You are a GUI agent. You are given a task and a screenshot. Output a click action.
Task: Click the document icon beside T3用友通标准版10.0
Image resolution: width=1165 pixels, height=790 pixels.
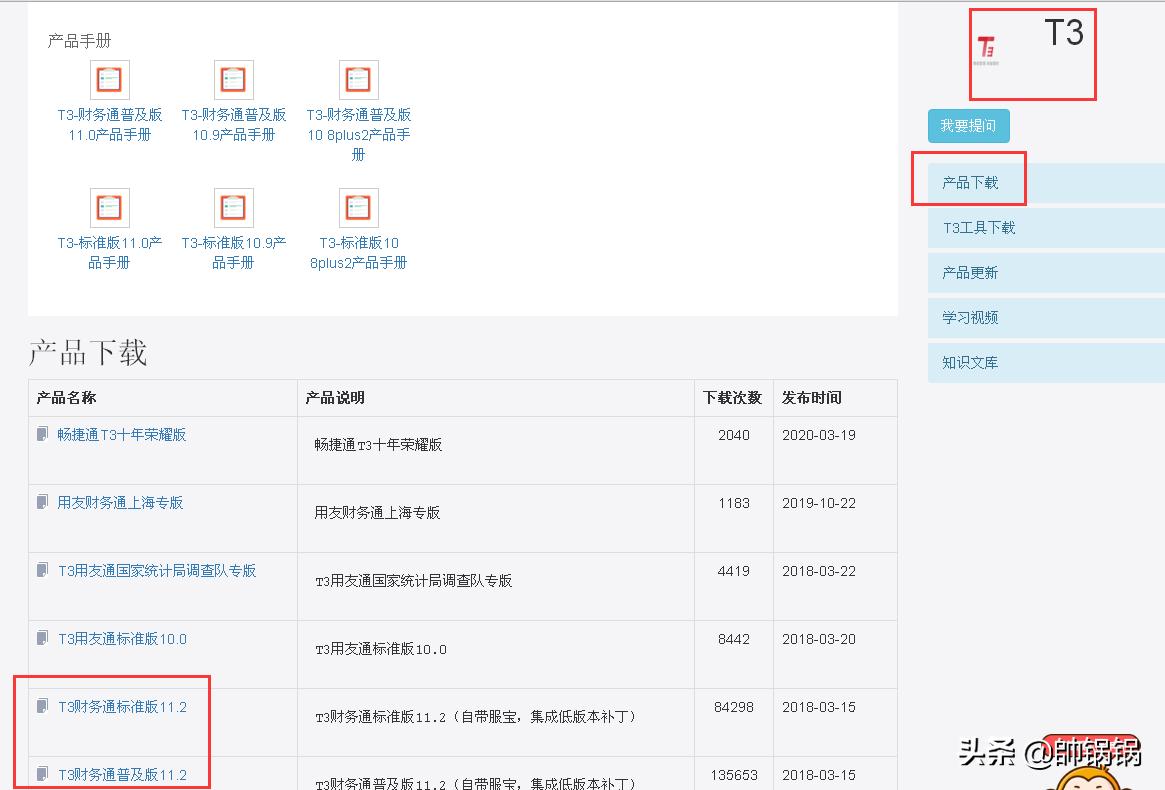(41, 638)
